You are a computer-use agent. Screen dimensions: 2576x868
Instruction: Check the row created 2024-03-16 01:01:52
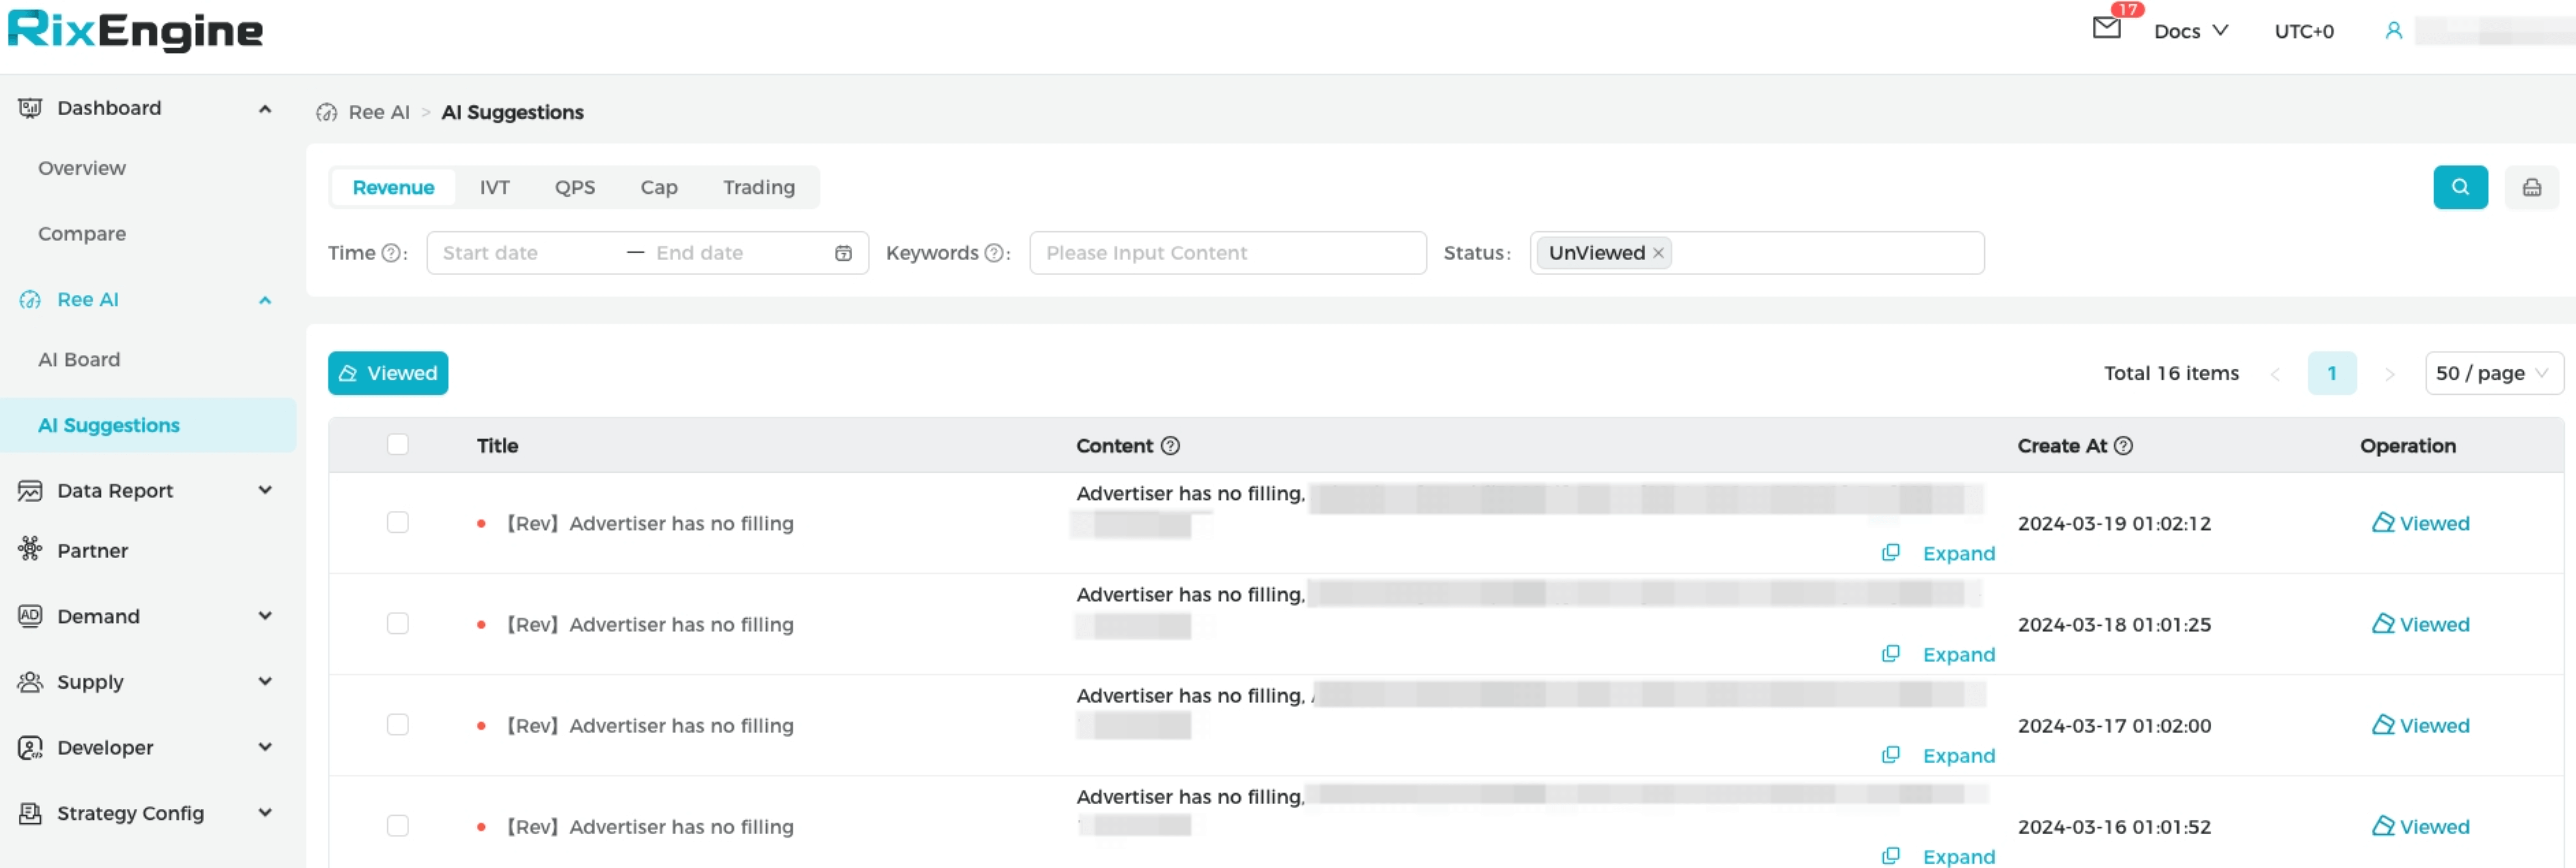[398, 825]
